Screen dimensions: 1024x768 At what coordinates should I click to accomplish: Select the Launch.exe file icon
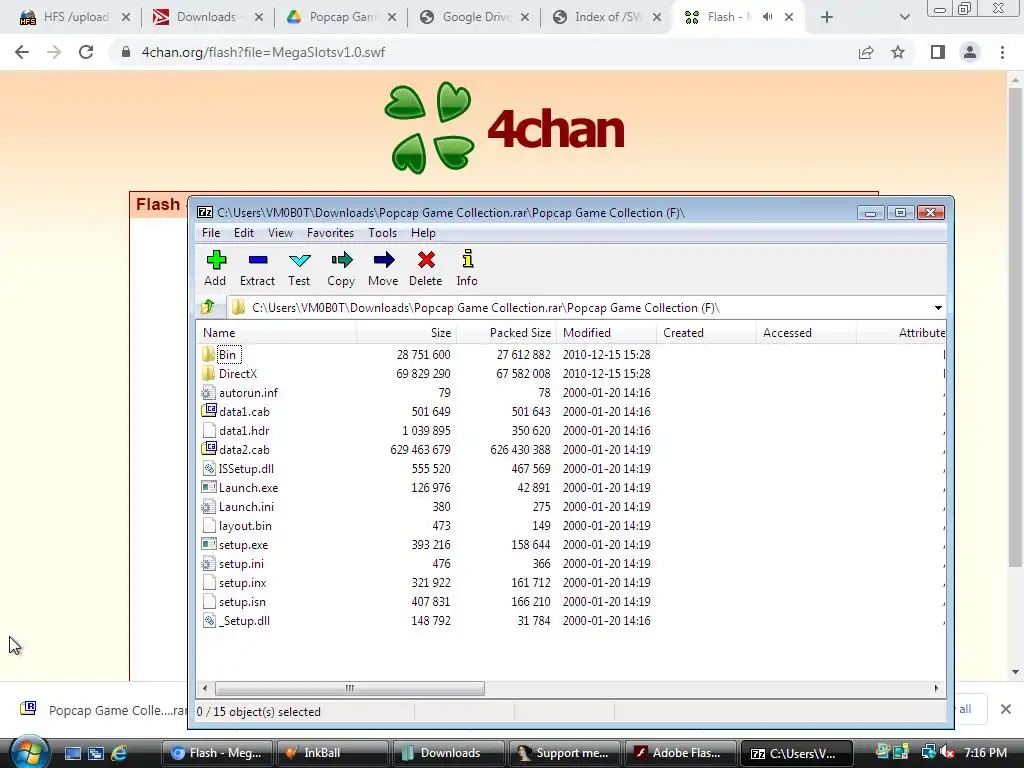(x=208, y=487)
